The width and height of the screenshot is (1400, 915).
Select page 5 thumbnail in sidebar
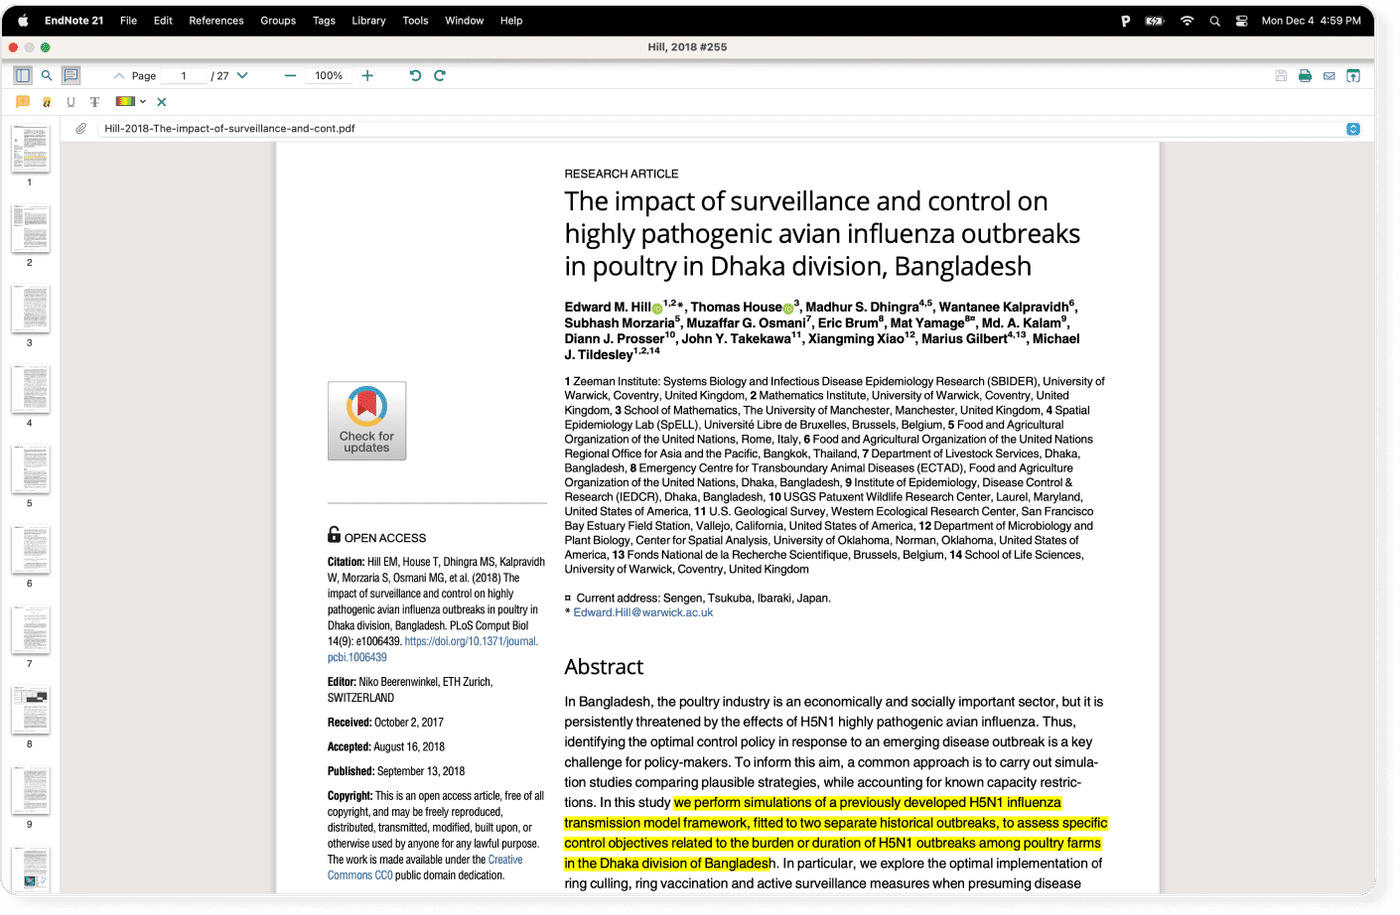point(30,468)
